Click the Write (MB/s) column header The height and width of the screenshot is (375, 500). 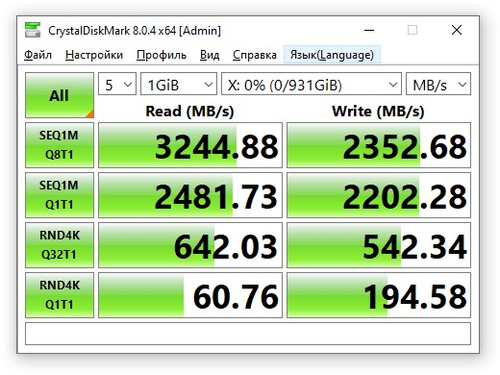point(378,111)
